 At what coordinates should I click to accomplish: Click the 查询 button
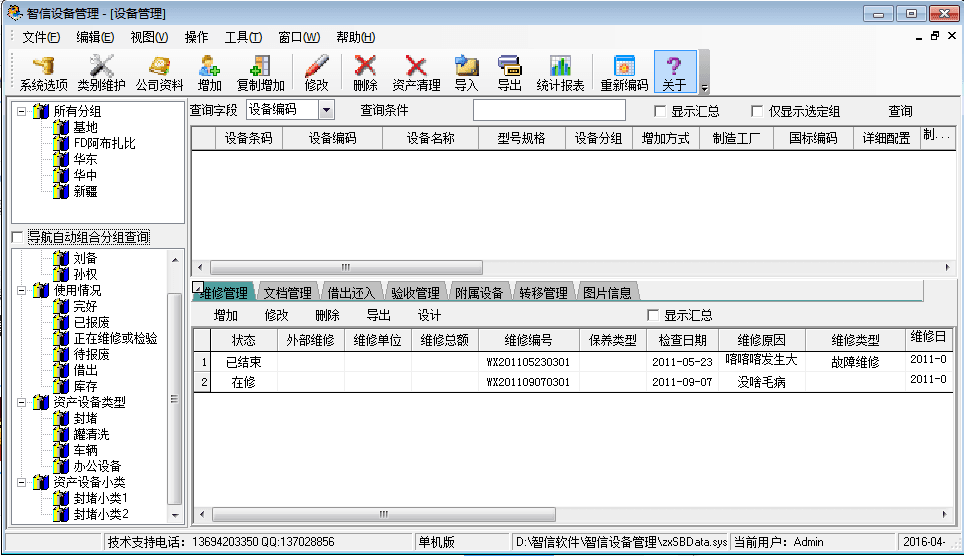coord(900,112)
